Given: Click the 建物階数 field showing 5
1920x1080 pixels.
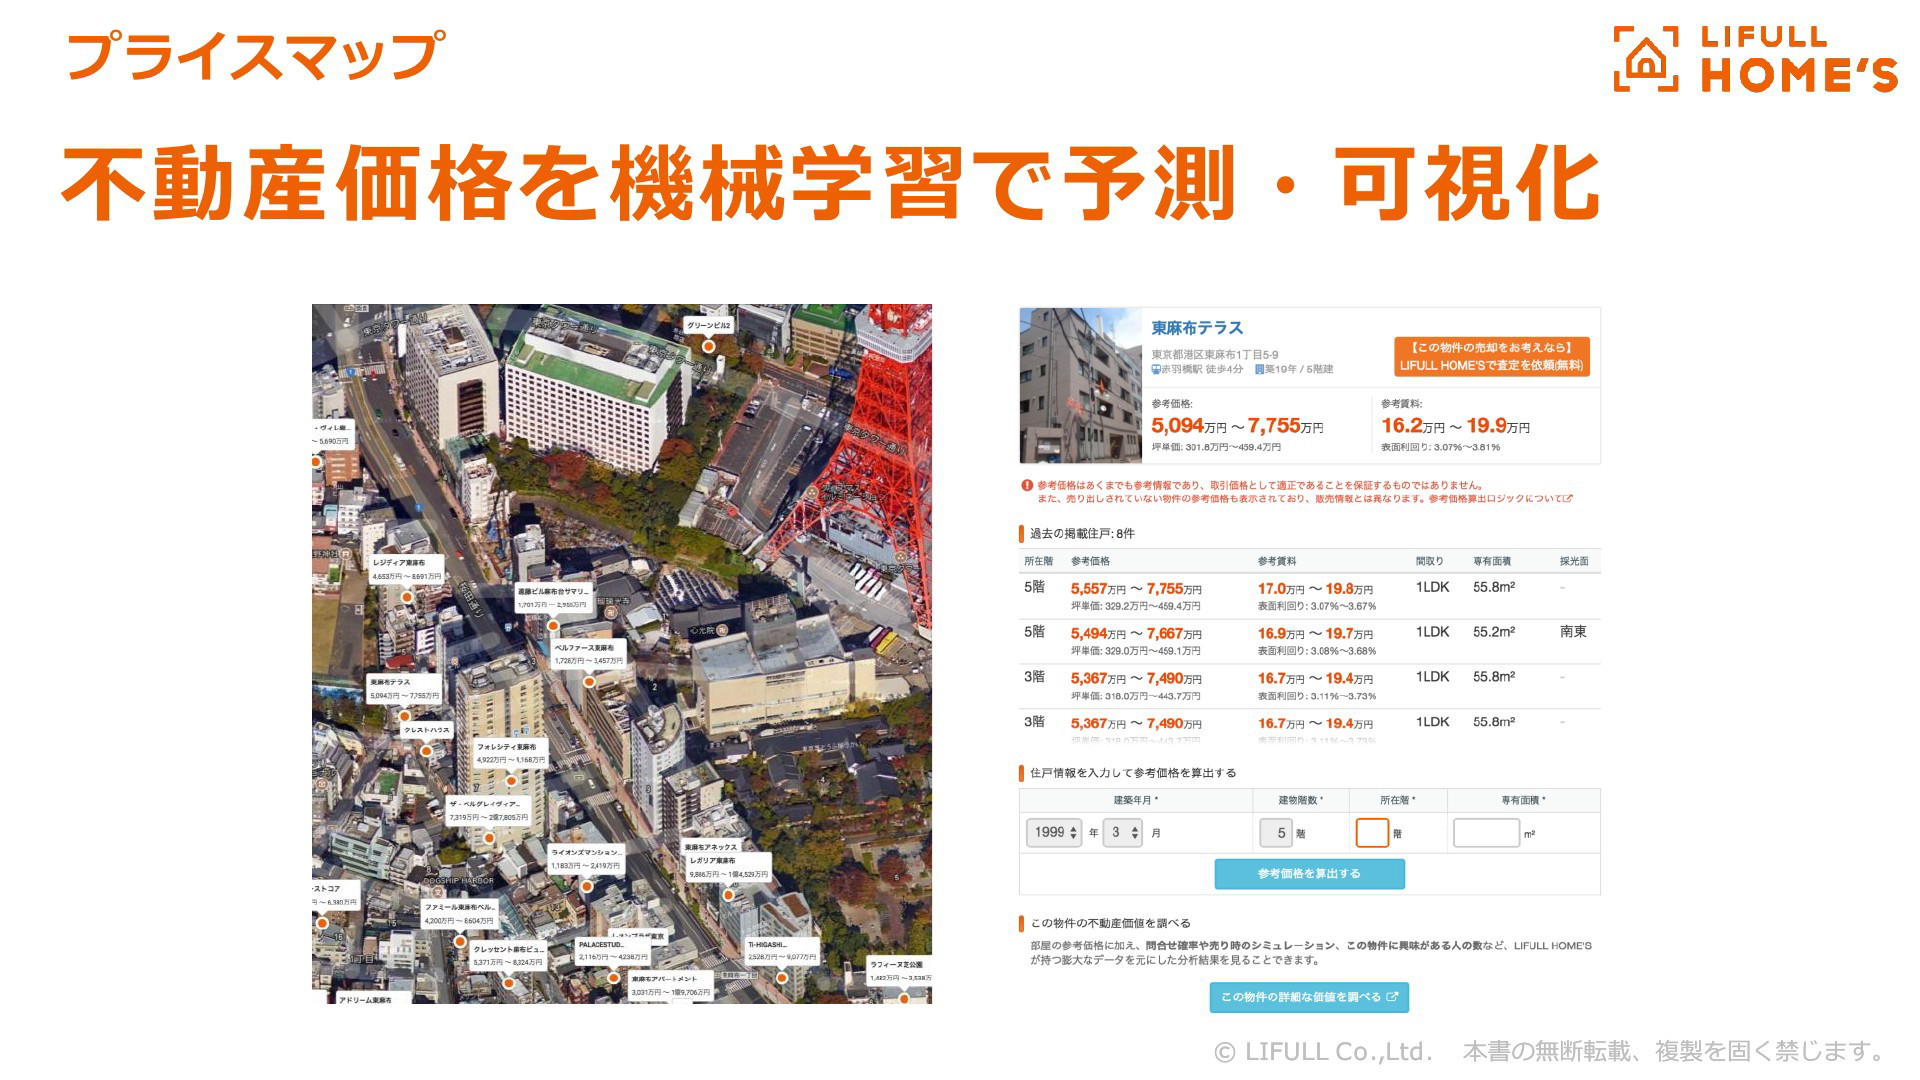Looking at the screenshot, I should [x=1276, y=833].
